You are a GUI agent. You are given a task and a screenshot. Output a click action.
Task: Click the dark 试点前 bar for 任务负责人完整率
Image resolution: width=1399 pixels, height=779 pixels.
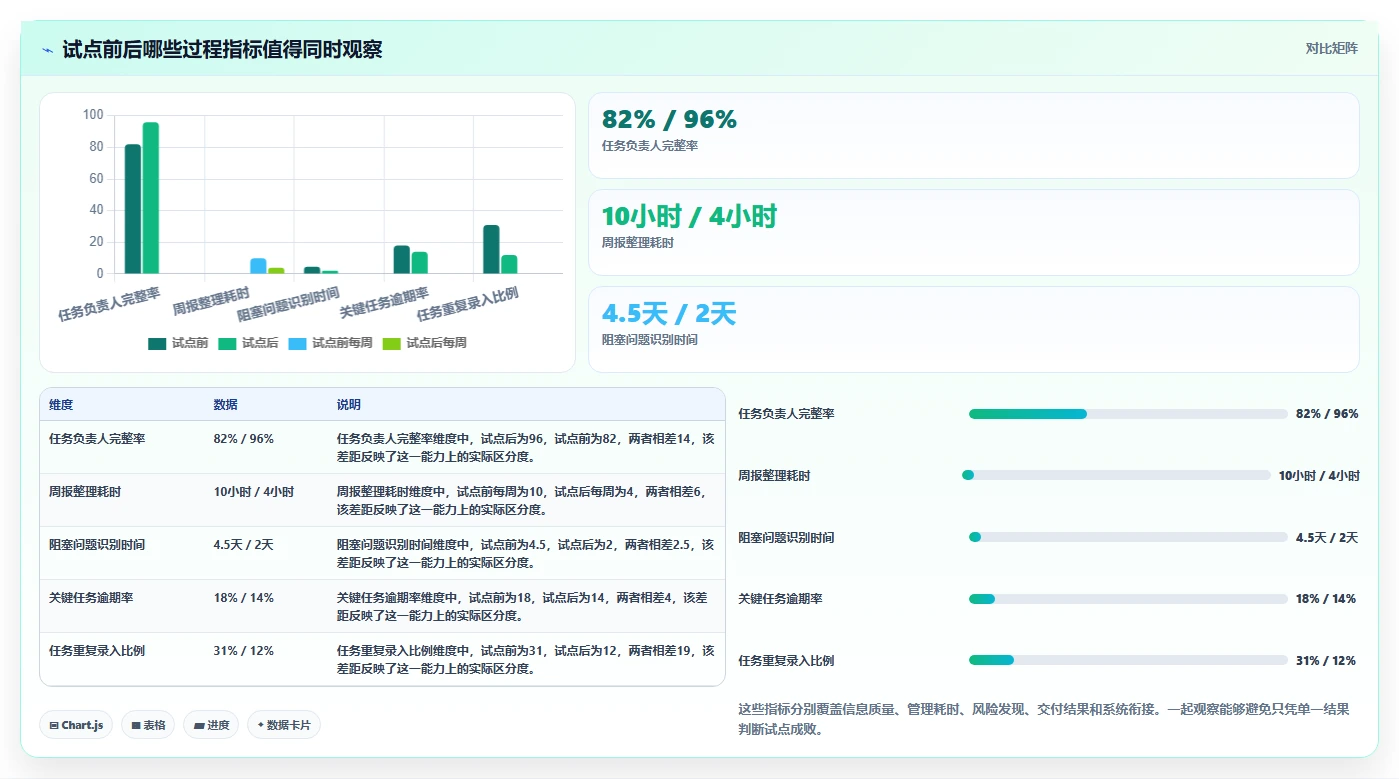tap(133, 209)
